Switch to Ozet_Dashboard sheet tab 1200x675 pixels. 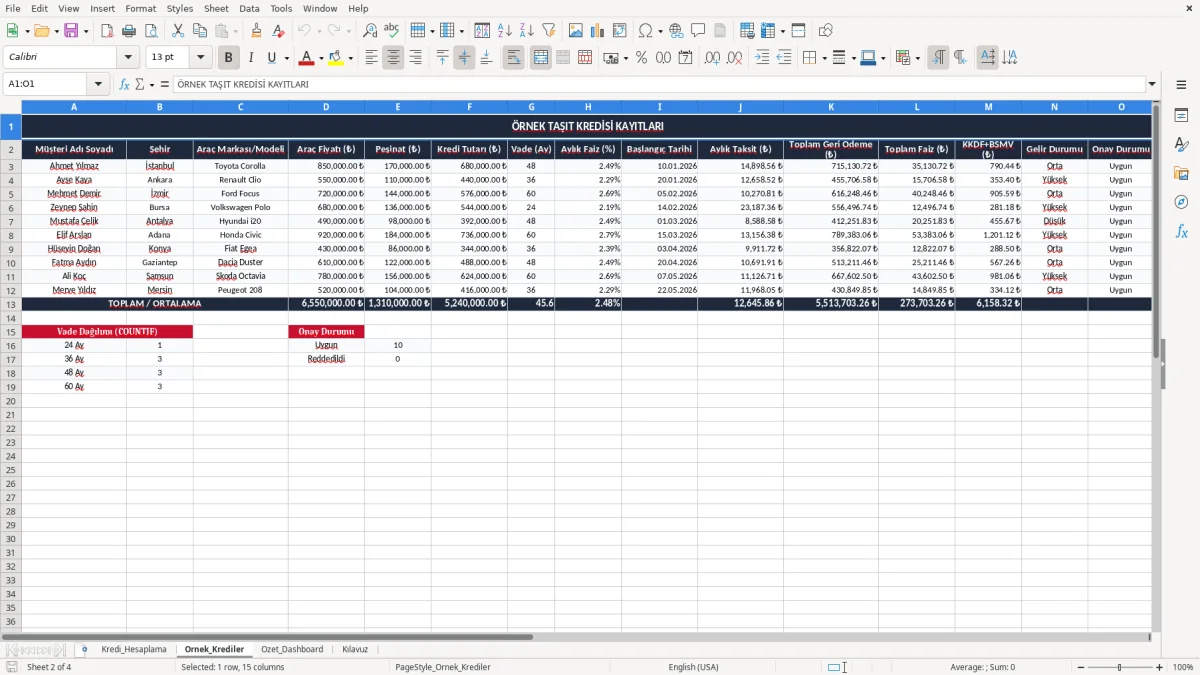(292, 650)
